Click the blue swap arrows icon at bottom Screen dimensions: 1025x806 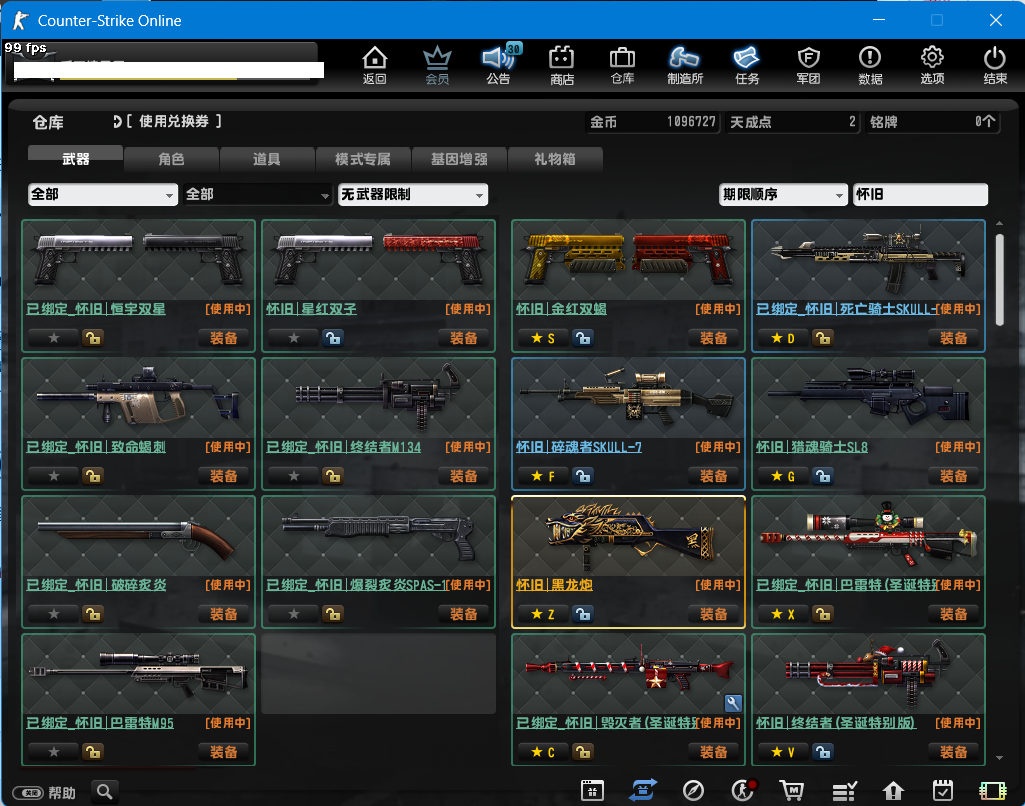pos(643,790)
